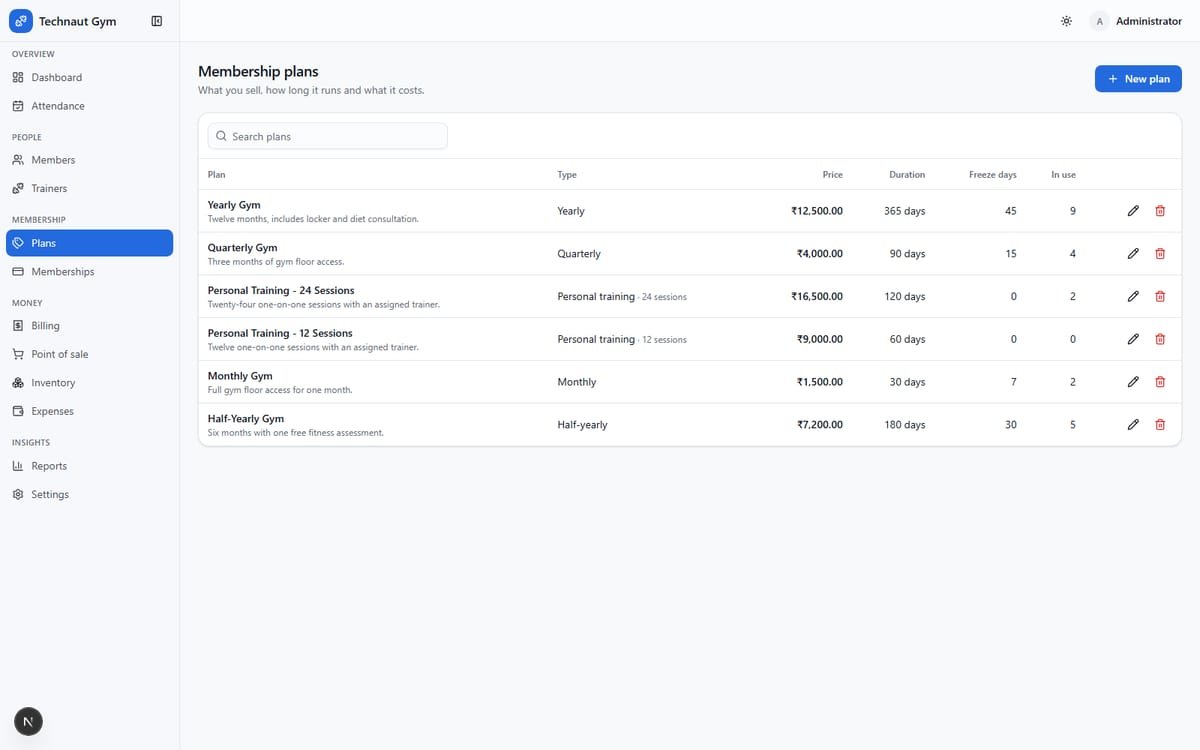Delete the Yearly Gym plan
The image size is (1200, 750).
(1160, 211)
